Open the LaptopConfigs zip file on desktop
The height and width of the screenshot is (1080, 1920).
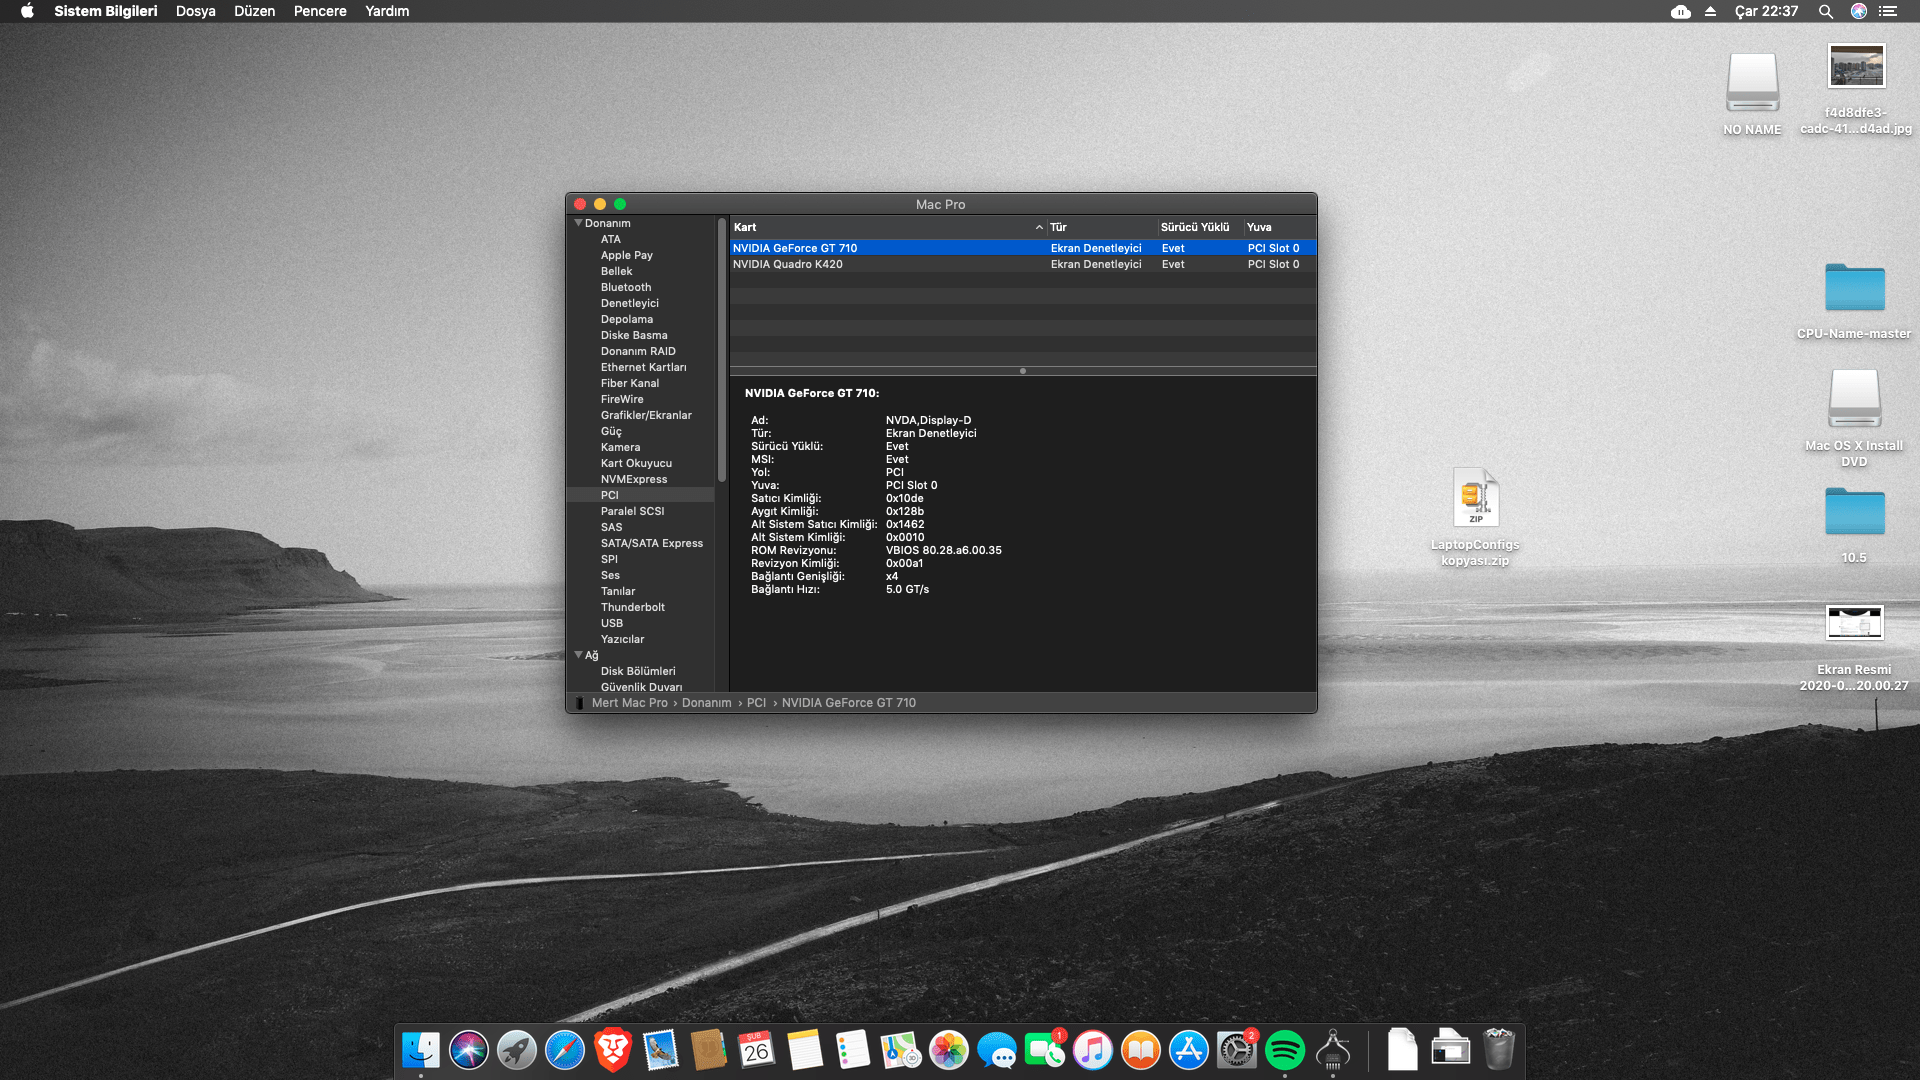[1475, 498]
